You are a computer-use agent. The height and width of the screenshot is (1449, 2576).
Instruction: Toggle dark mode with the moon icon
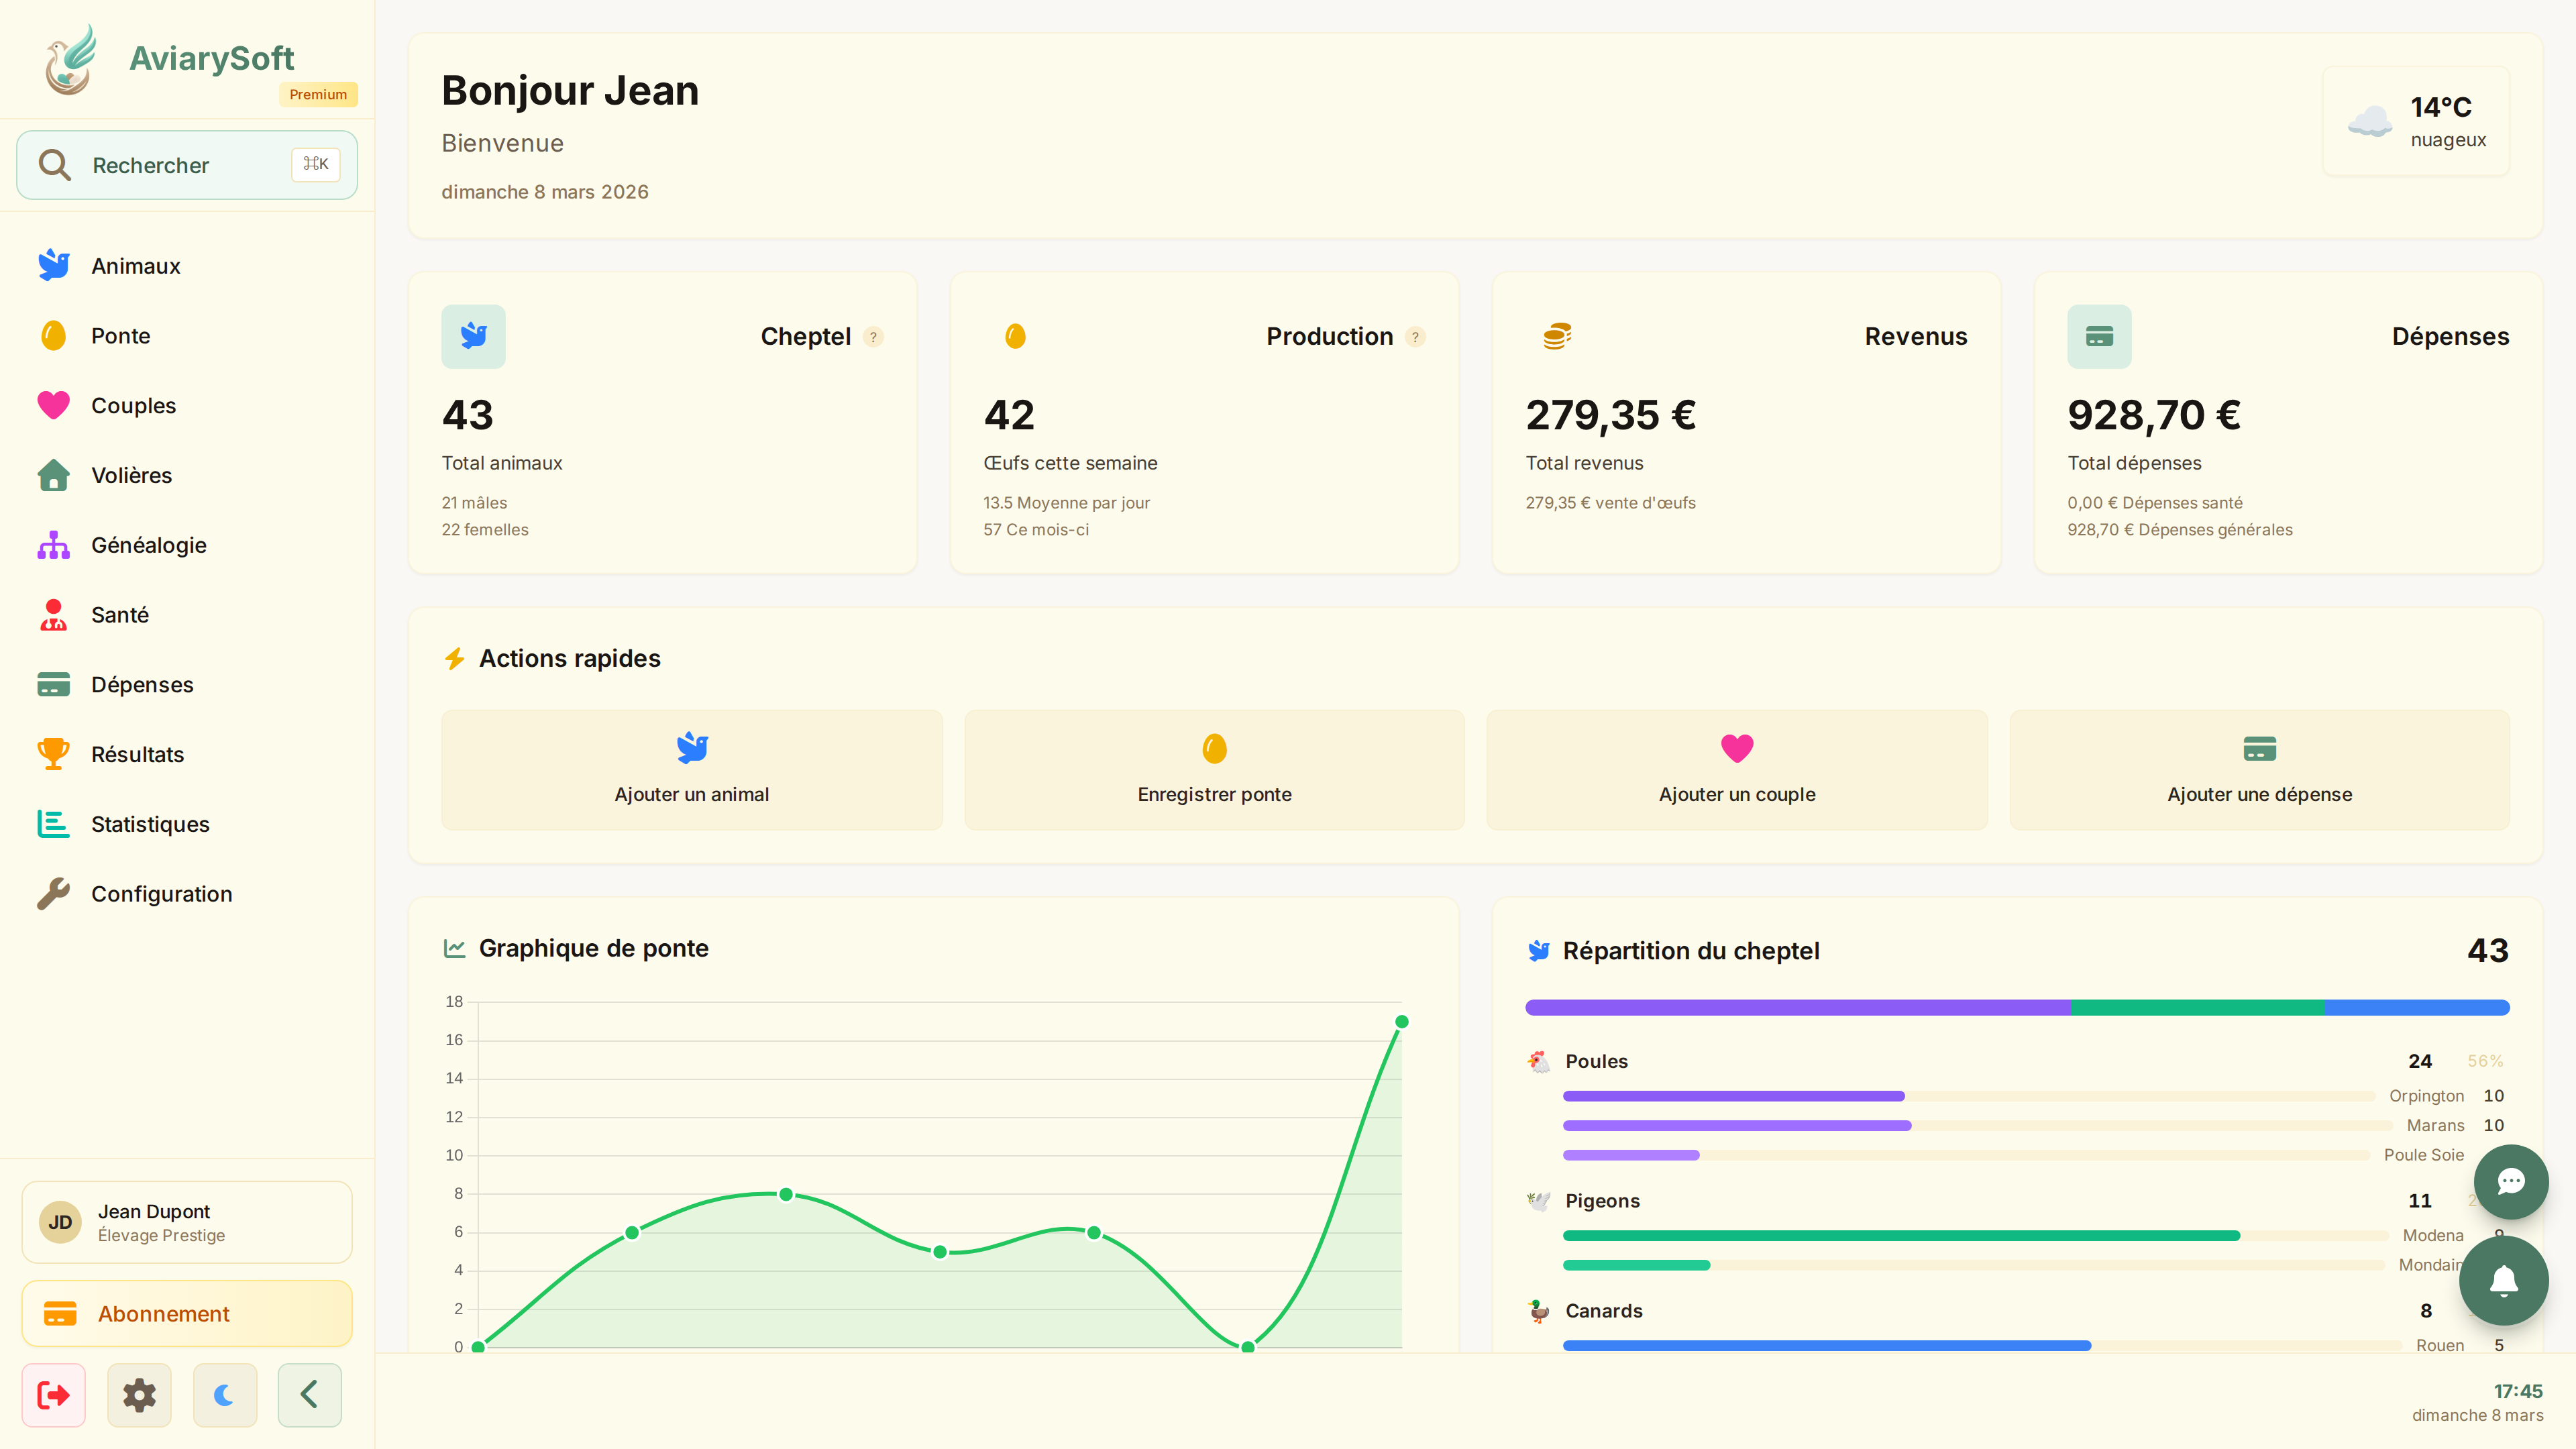coord(224,1394)
